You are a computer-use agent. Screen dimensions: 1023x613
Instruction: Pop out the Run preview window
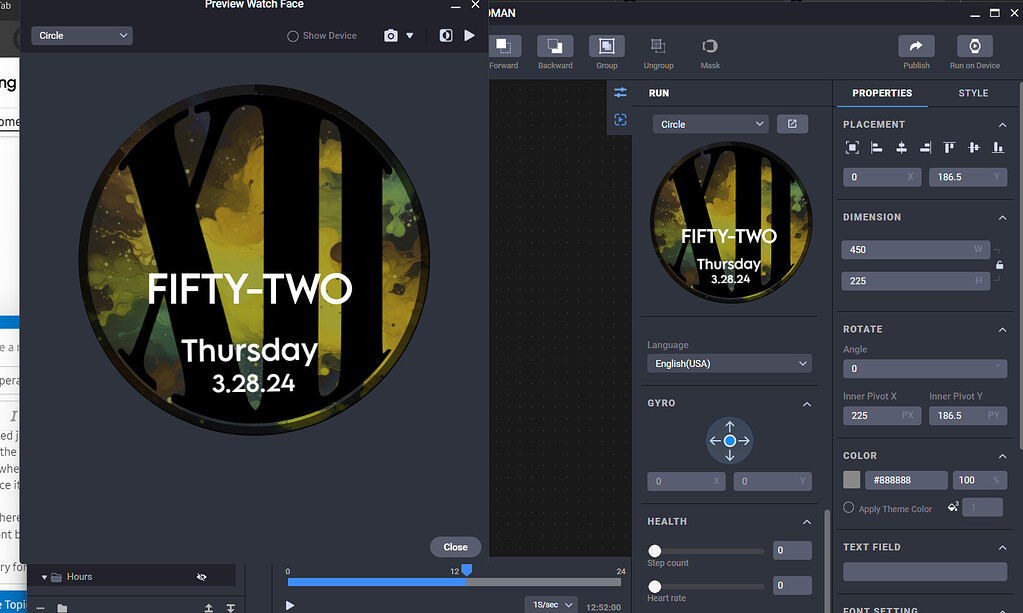point(792,124)
